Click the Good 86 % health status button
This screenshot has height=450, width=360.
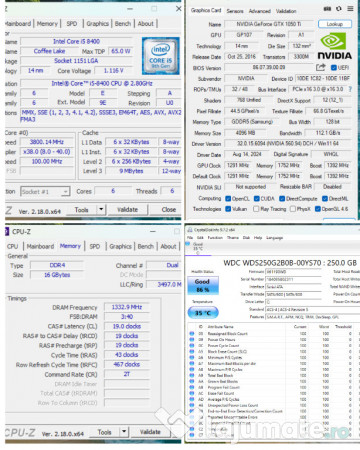tap(202, 285)
